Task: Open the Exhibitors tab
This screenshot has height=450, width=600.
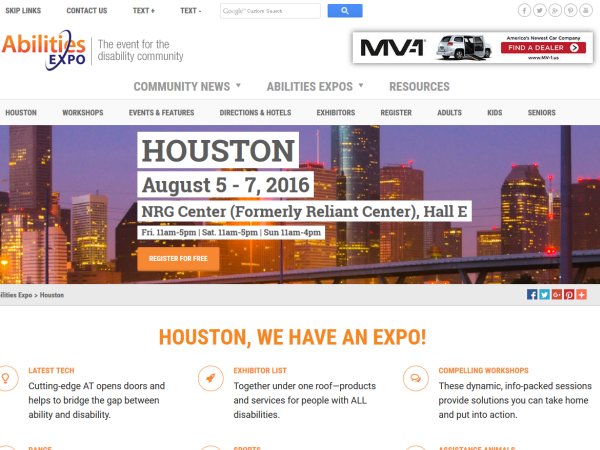Action: coord(336,112)
